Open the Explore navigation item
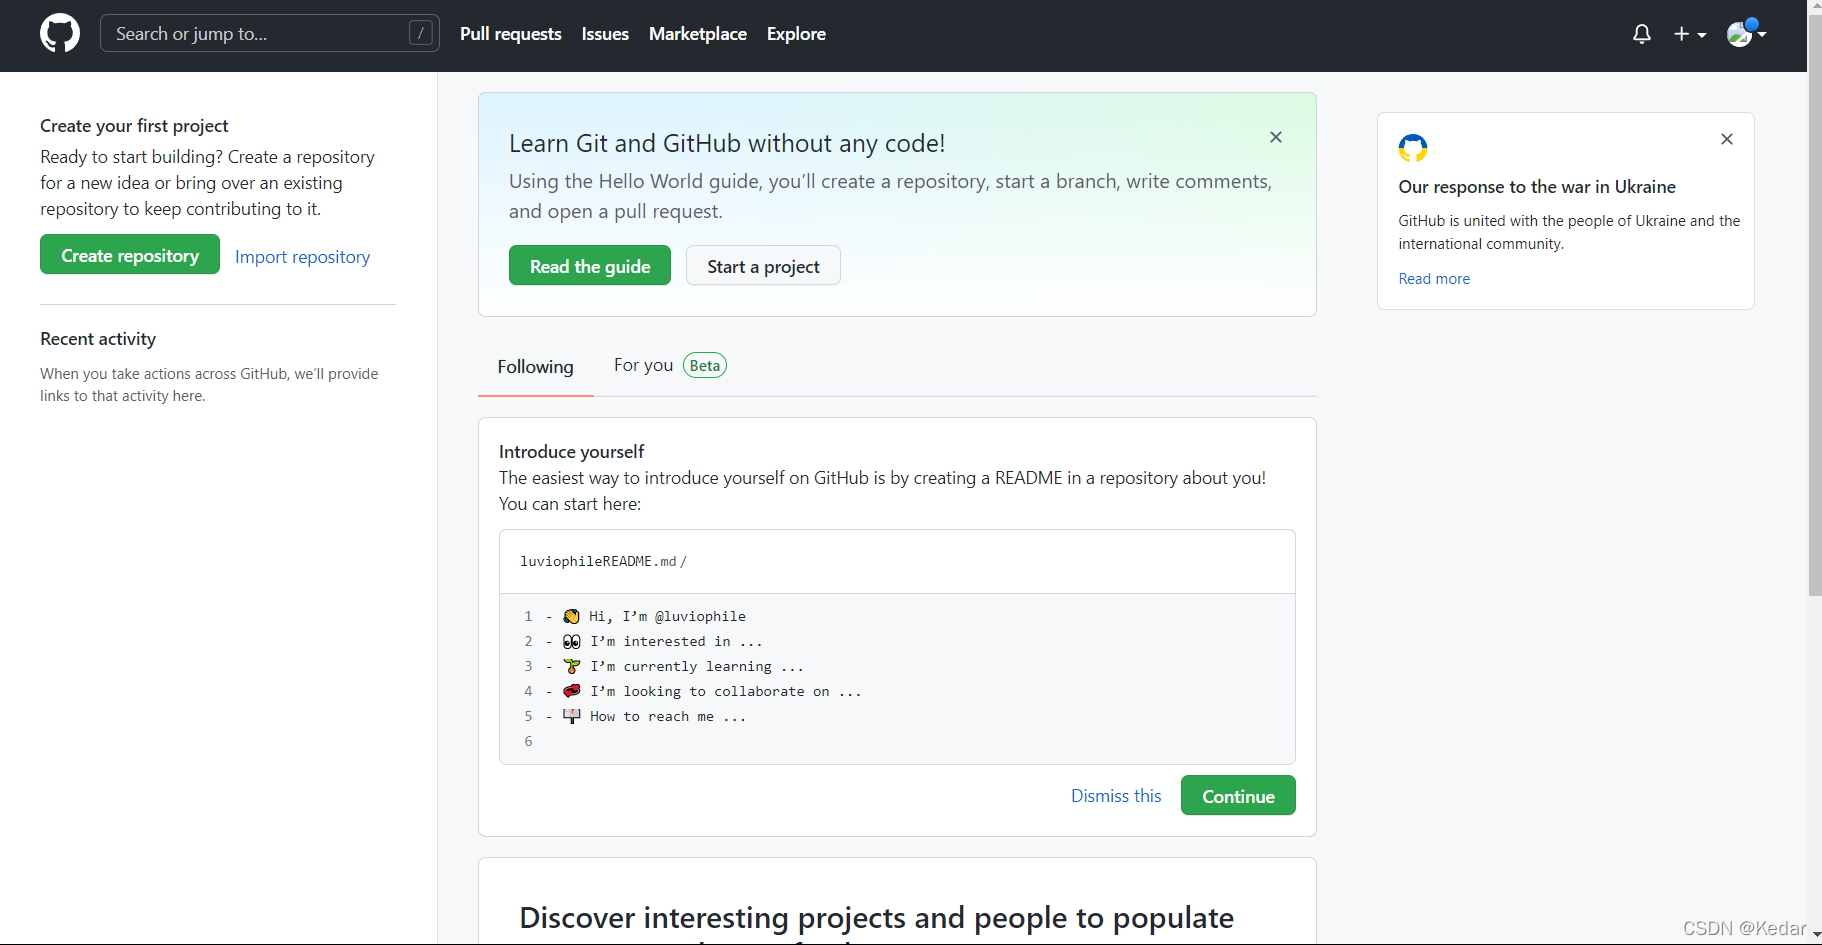The height and width of the screenshot is (945, 1822). coord(796,34)
